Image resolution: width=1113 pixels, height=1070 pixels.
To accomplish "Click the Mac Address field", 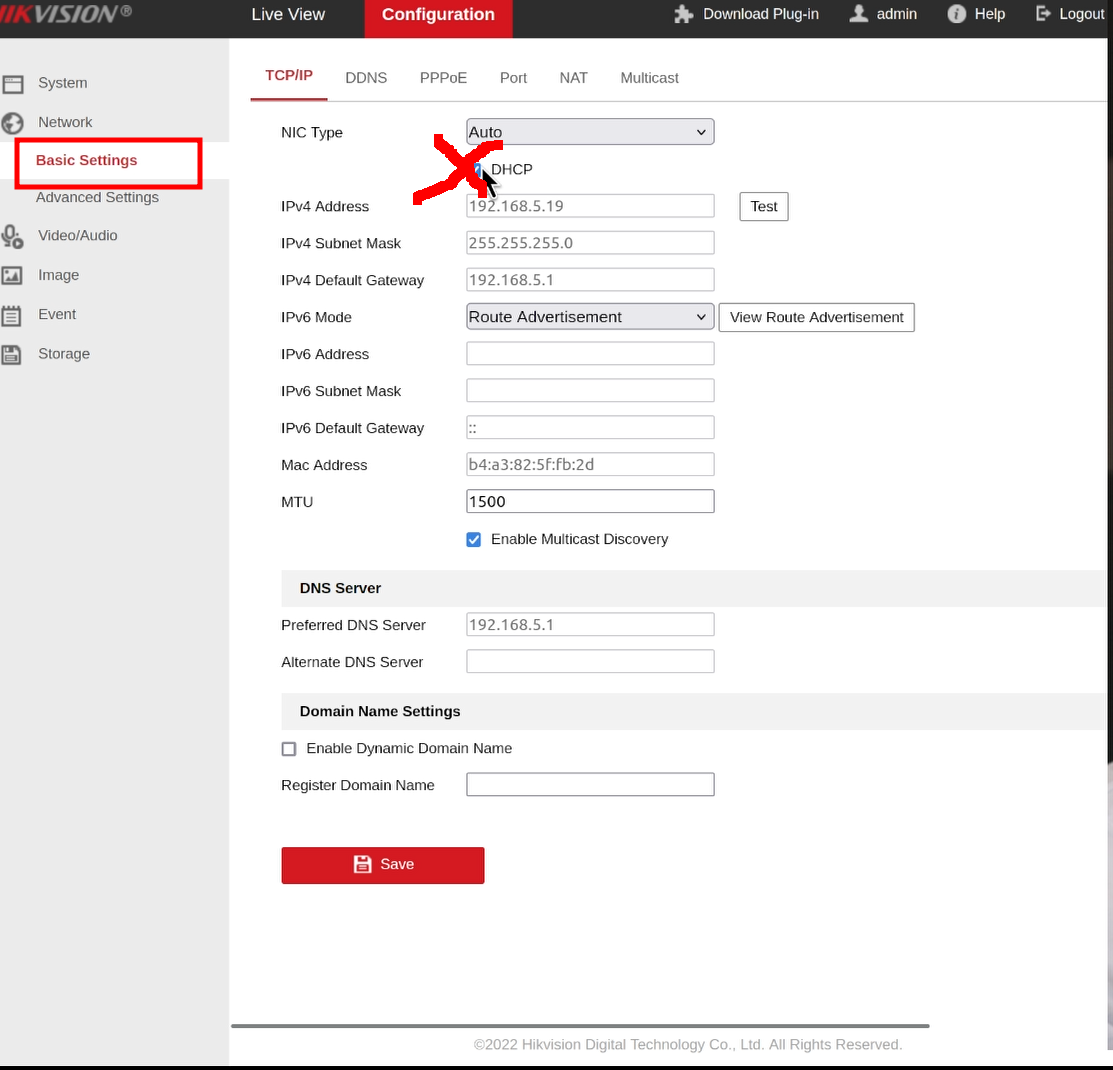I will coord(590,464).
